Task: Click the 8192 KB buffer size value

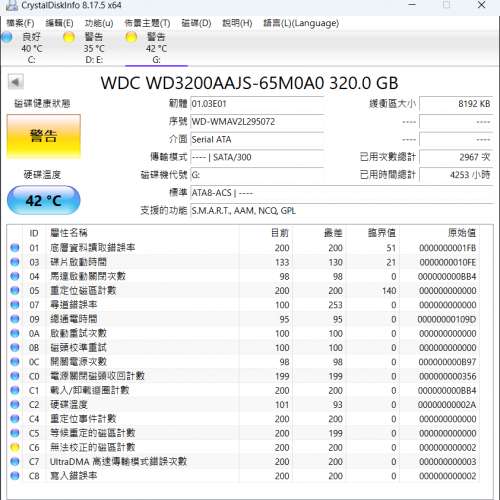Action: 456,104
